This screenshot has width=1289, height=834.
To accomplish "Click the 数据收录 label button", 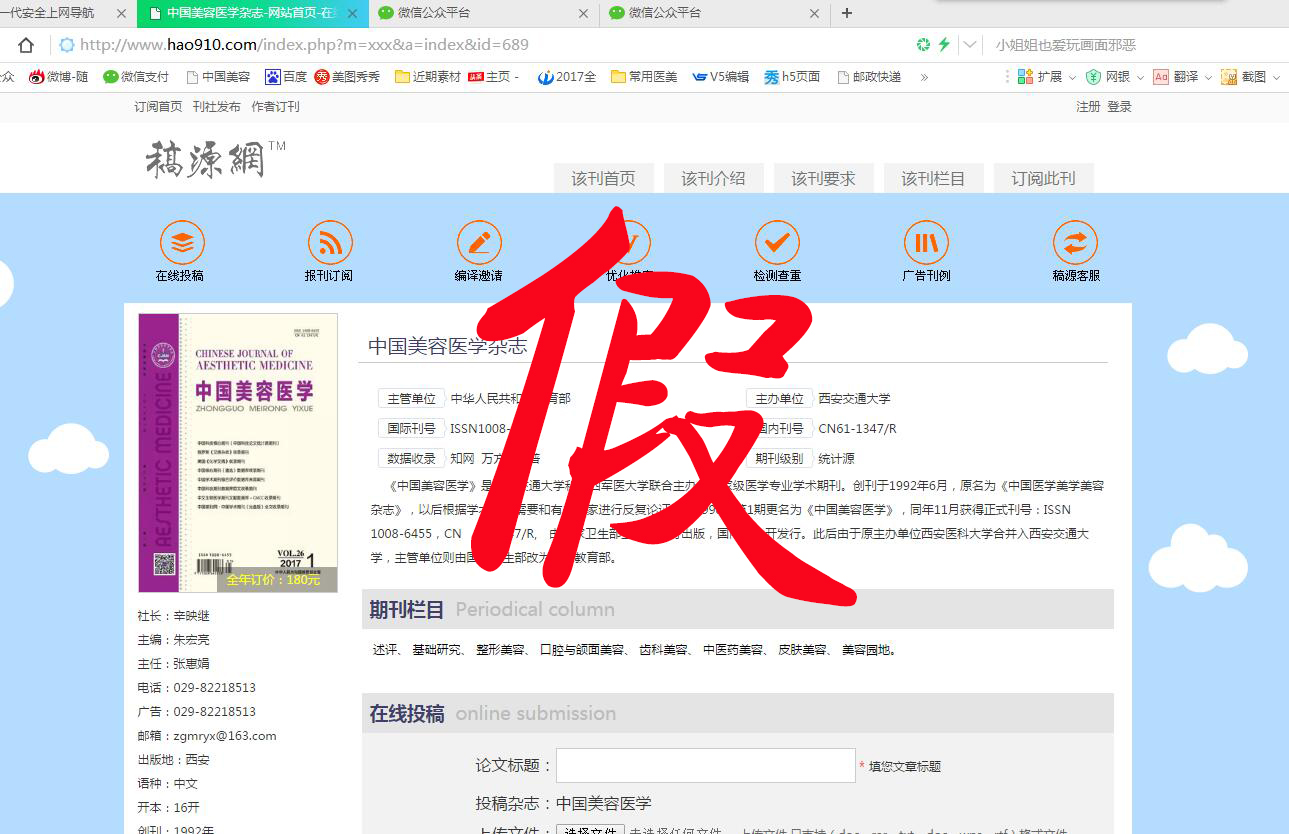I will click(x=411, y=458).
